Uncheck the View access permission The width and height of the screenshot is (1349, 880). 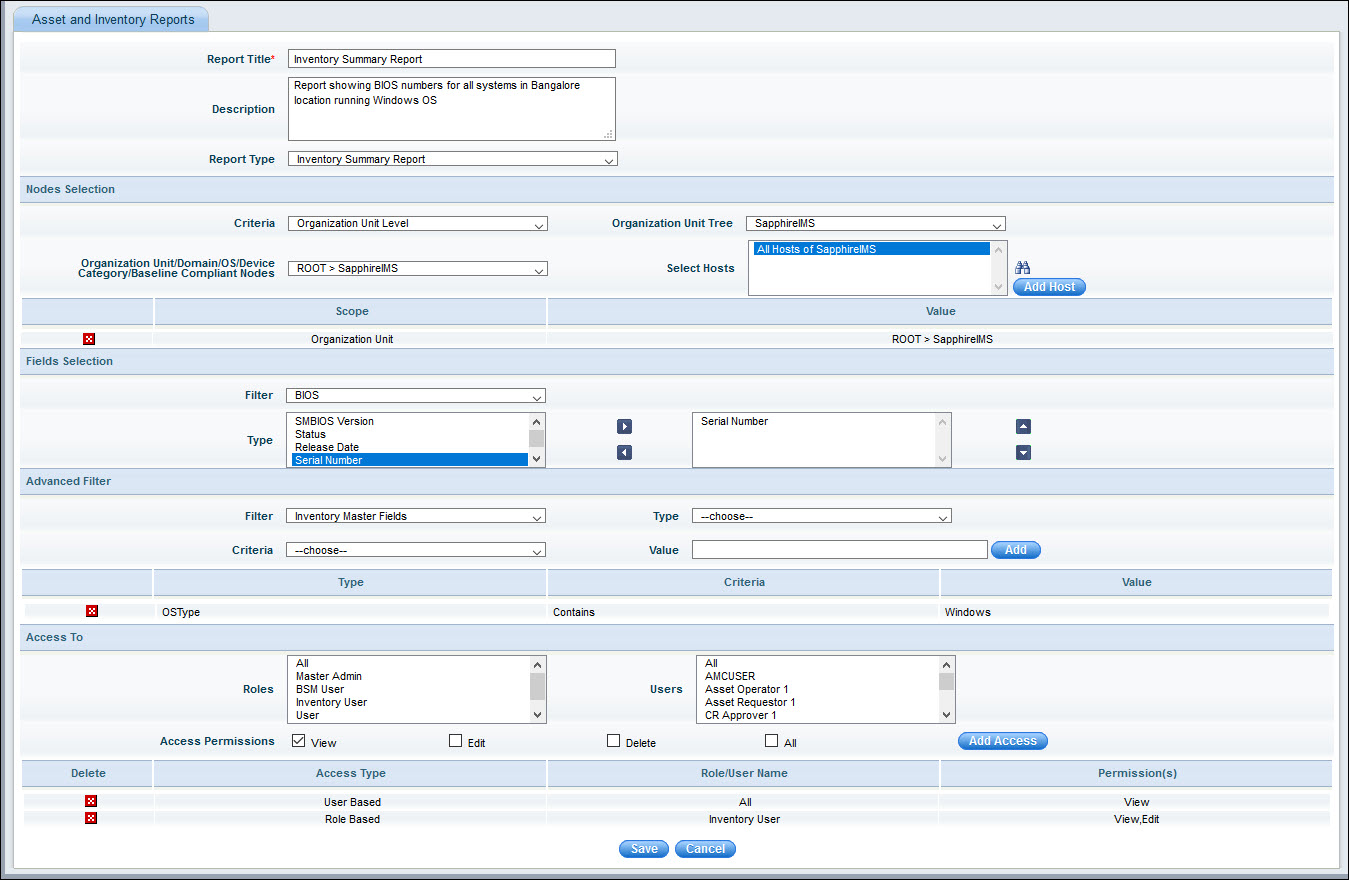(298, 741)
